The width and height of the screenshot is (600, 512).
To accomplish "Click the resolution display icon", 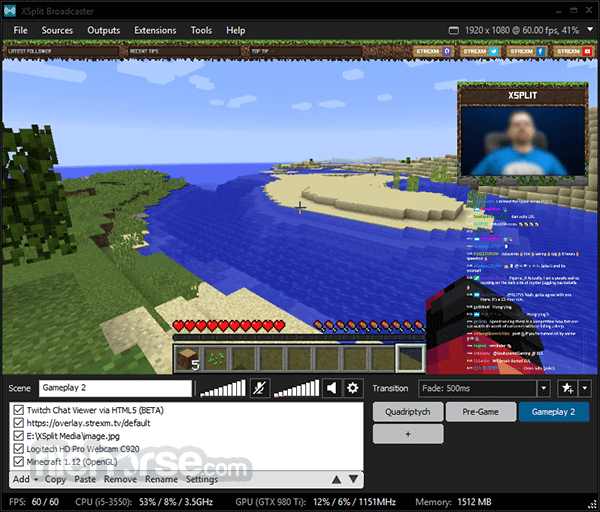I will coord(453,31).
